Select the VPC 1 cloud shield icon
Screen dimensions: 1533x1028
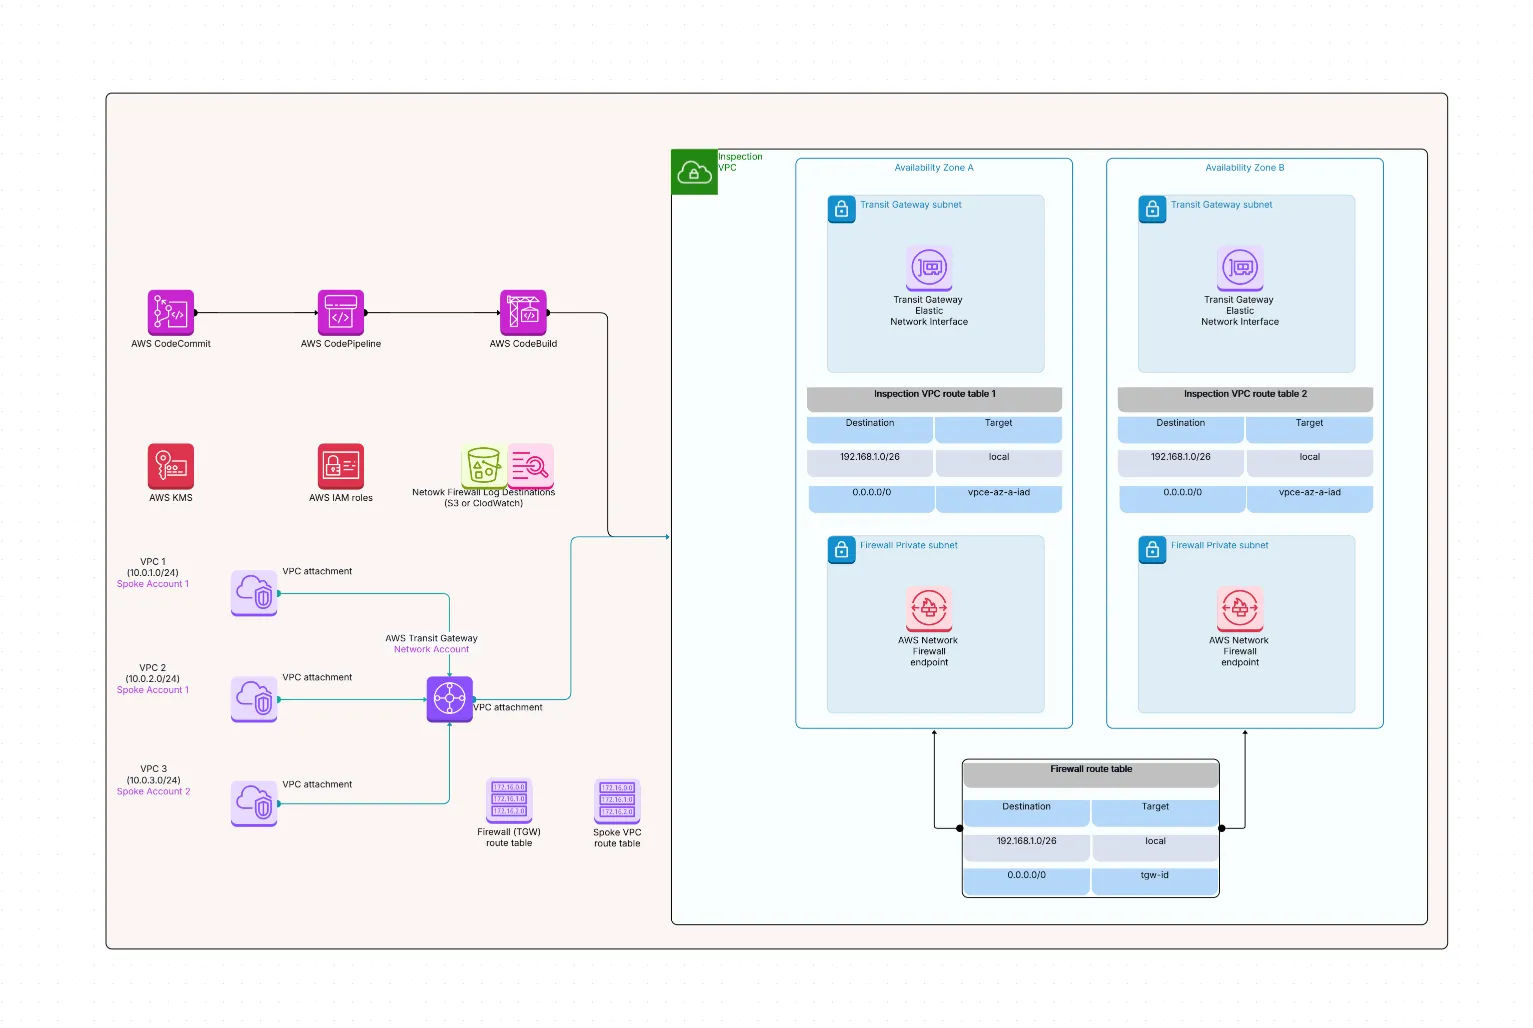coord(254,593)
